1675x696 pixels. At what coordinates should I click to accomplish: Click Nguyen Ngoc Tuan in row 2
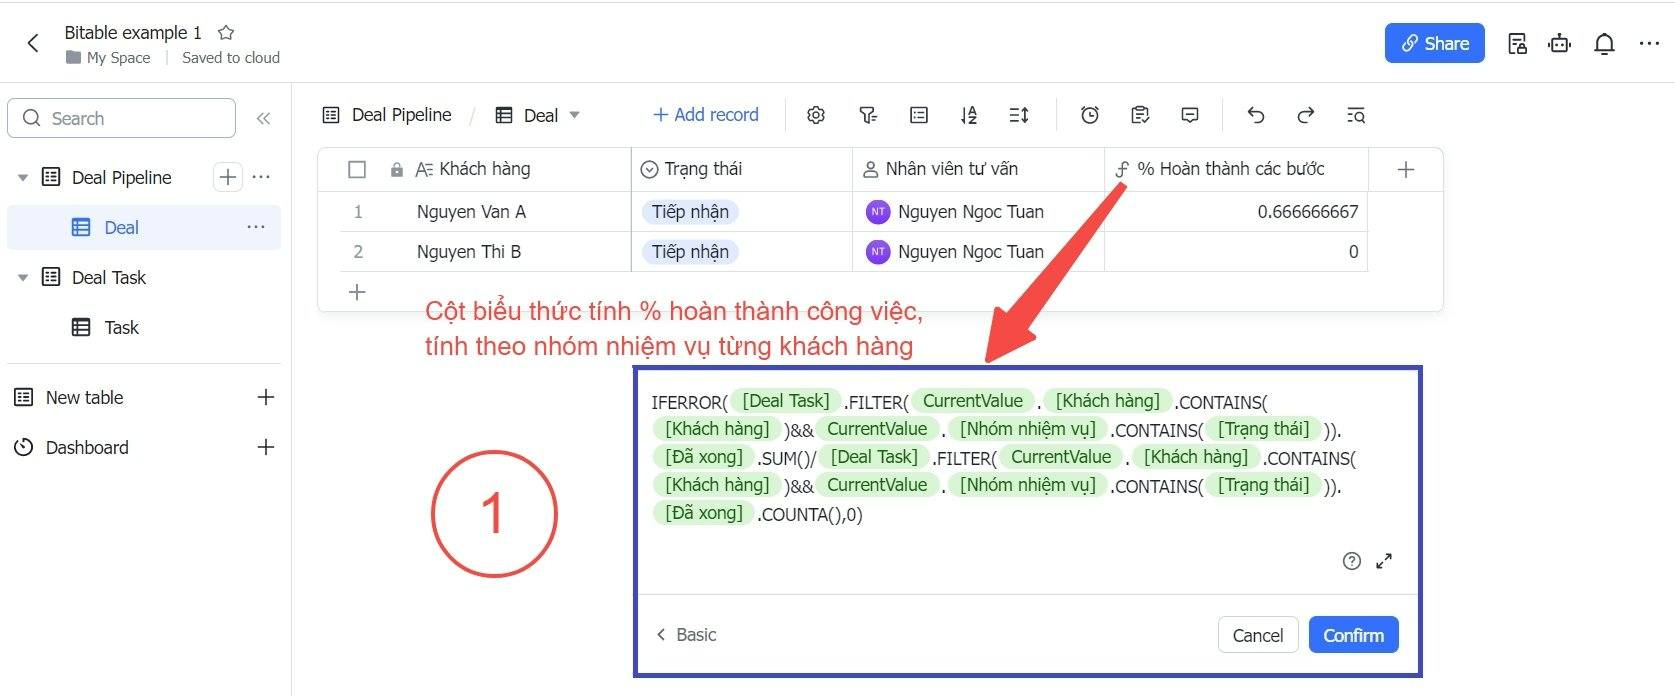955,251
